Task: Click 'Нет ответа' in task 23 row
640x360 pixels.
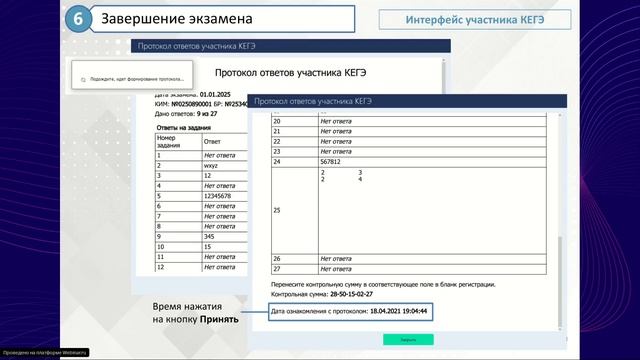Action: 336,152
